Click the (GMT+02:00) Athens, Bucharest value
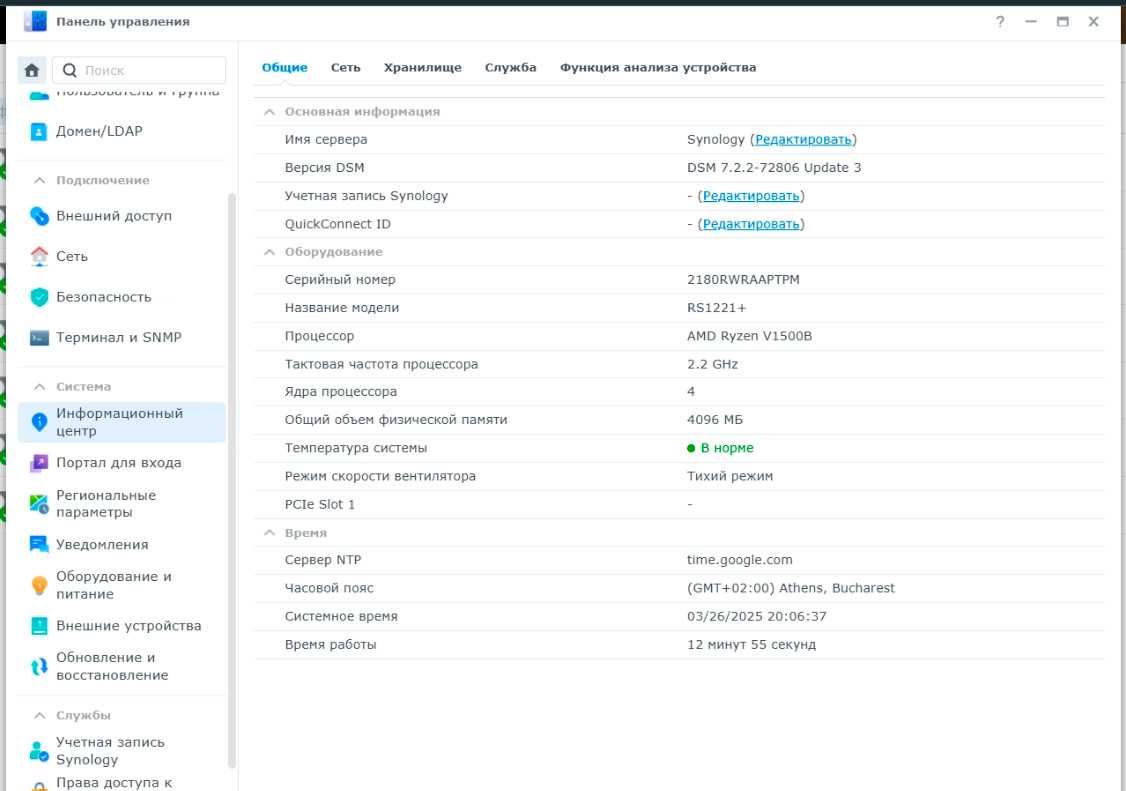Image resolution: width=1126 pixels, height=791 pixels. (x=791, y=588)
